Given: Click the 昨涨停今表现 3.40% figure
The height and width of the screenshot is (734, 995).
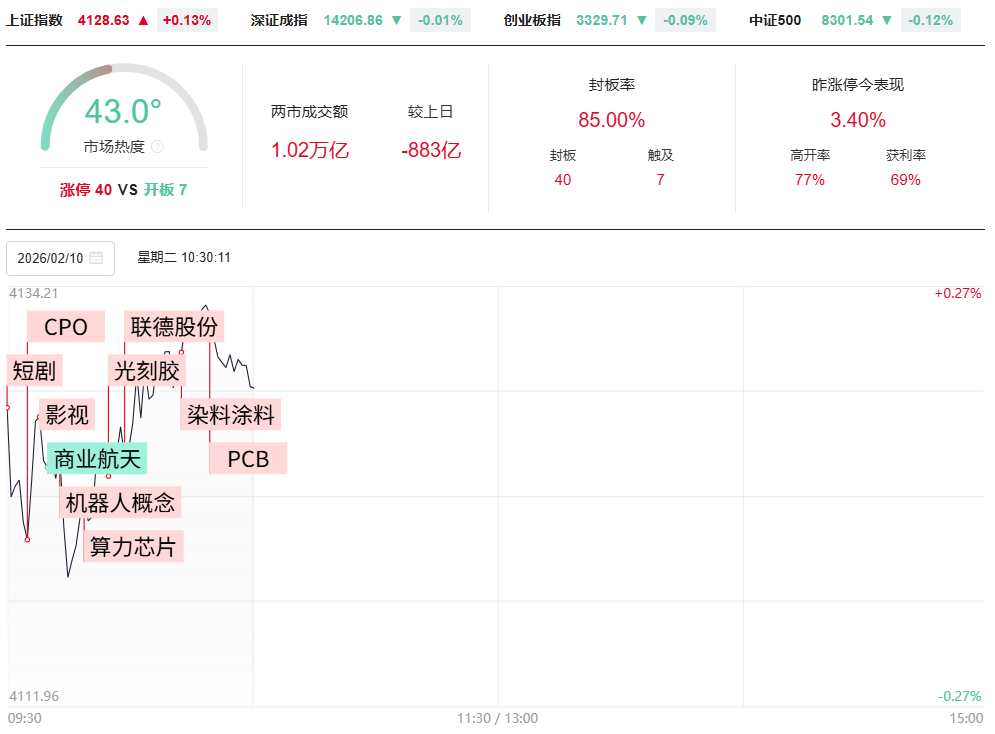Looking at the screenshot, I should [858, 120].
